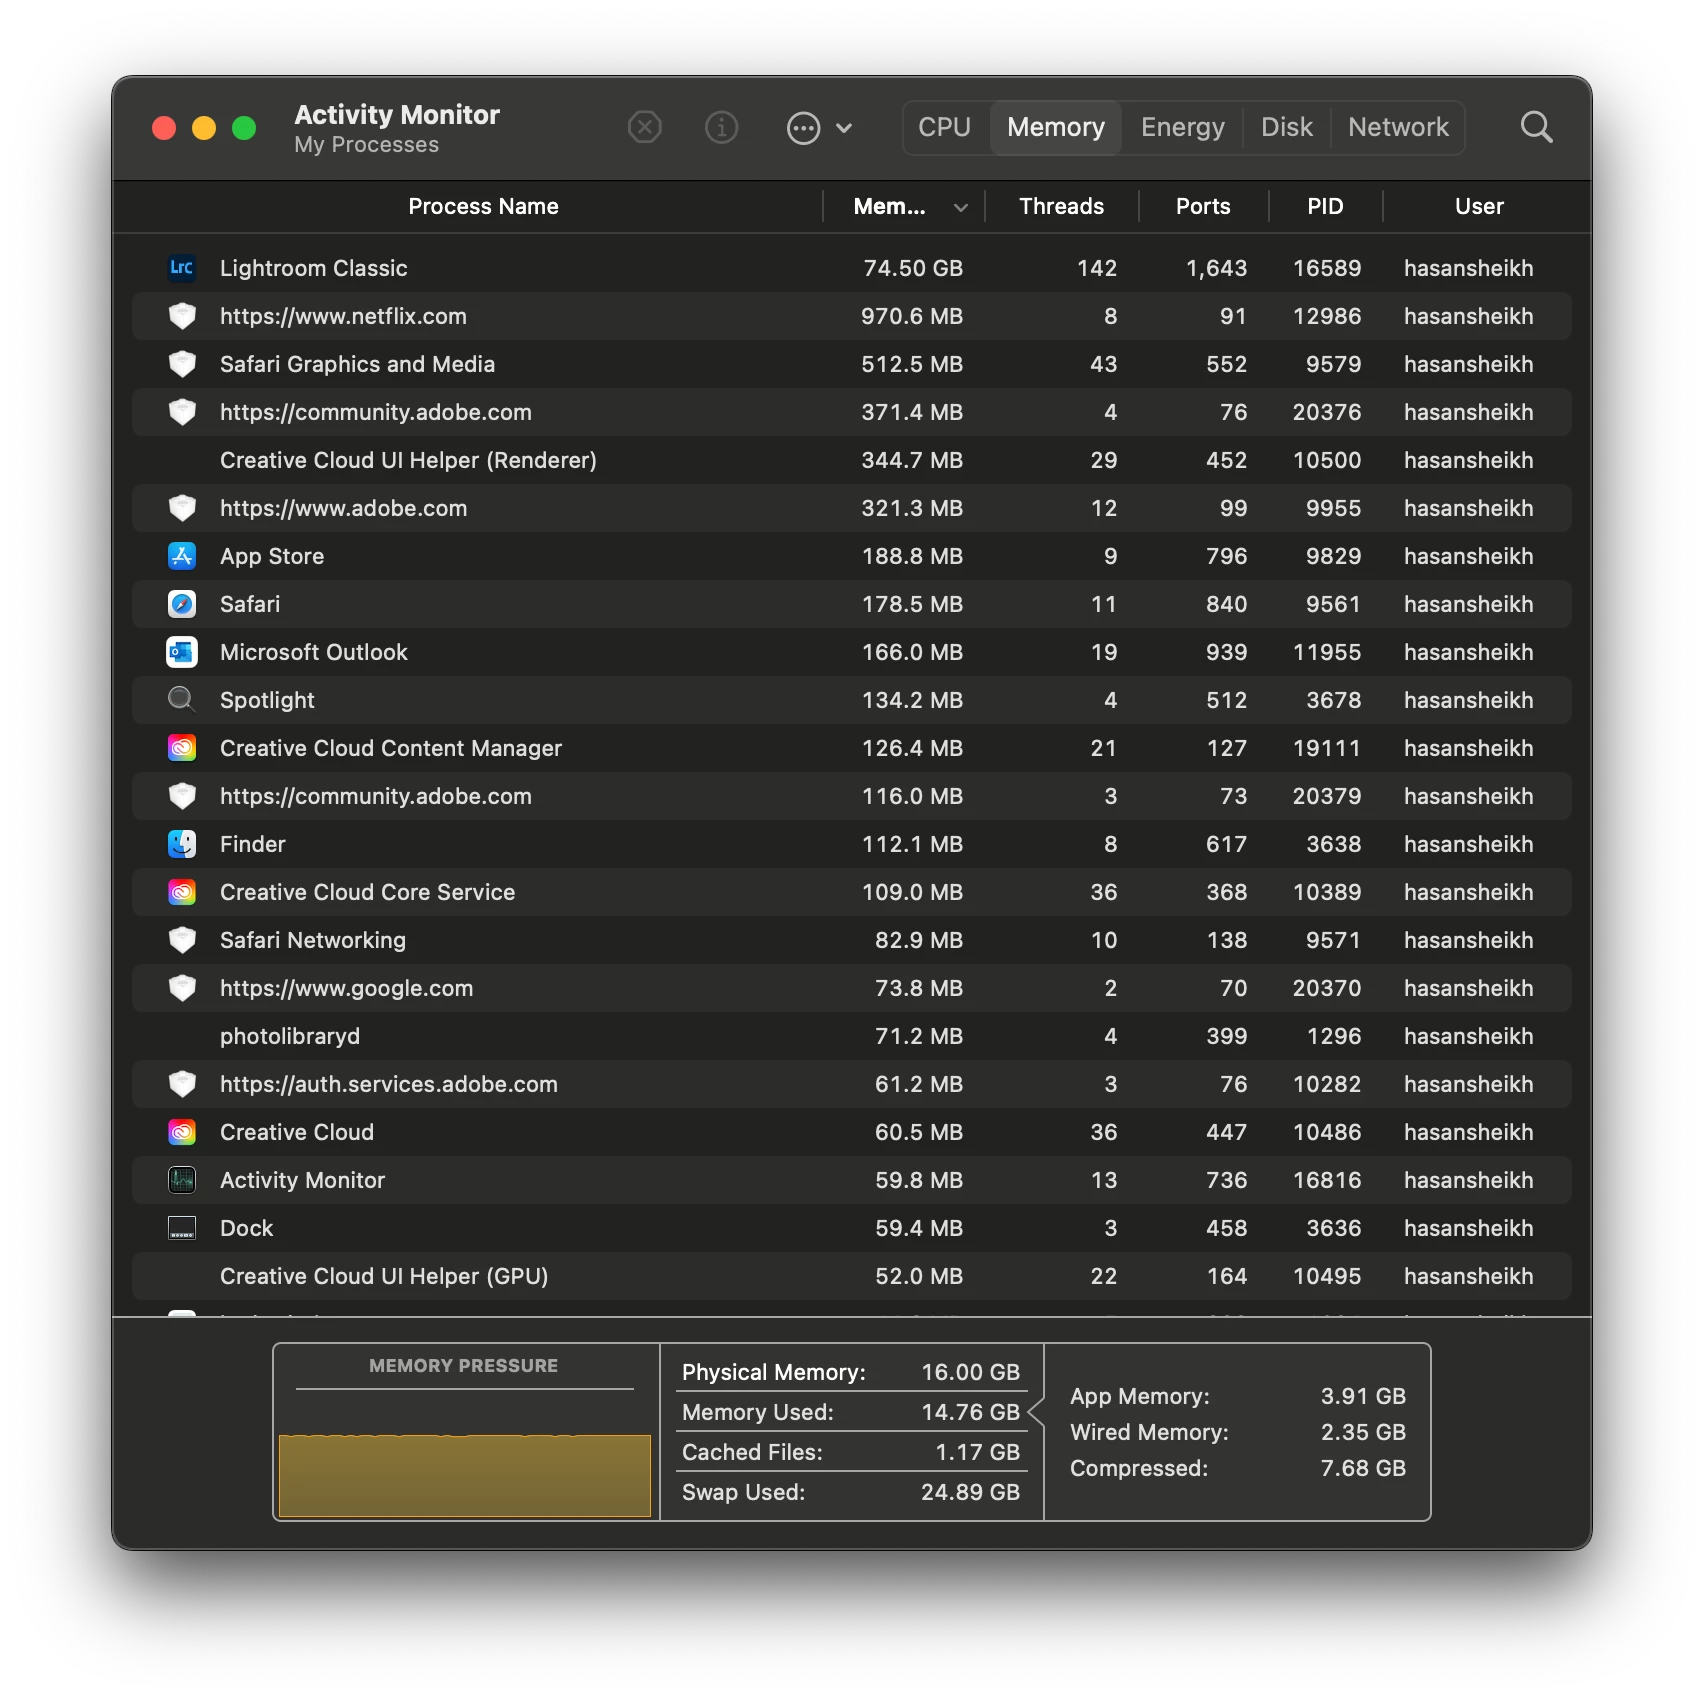This screenshot has width=1704, height=1698.
Task: Select the Creative Cloud UI Helper (Renderer) row
Action: pos(852,460)
